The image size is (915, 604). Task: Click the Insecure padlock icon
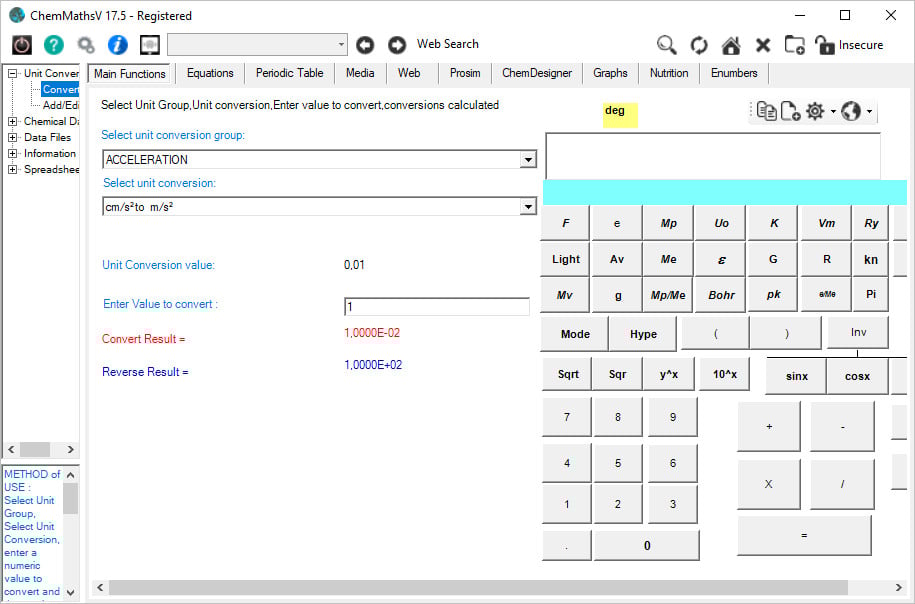pos(825,45)
